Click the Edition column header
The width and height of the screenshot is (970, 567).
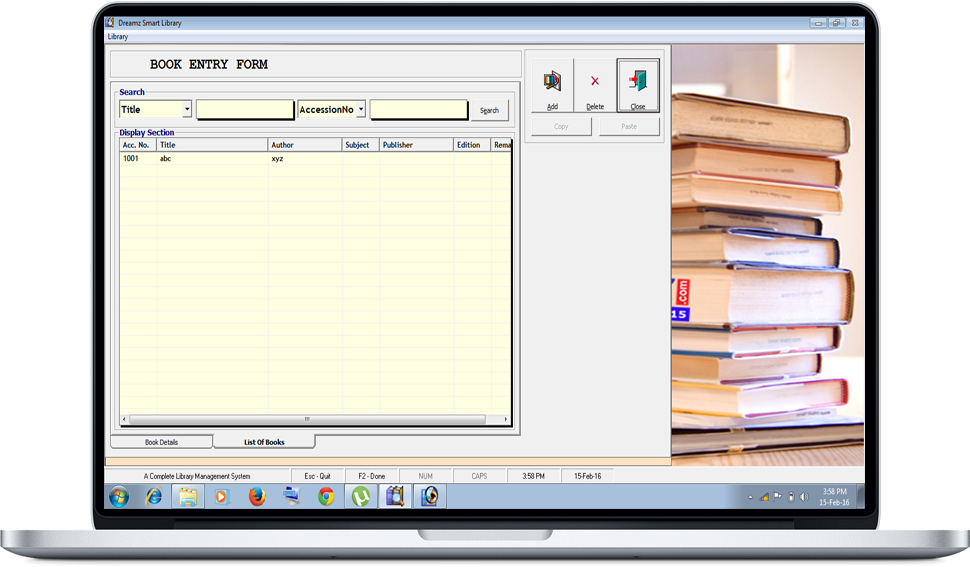[x=472, y=145]
